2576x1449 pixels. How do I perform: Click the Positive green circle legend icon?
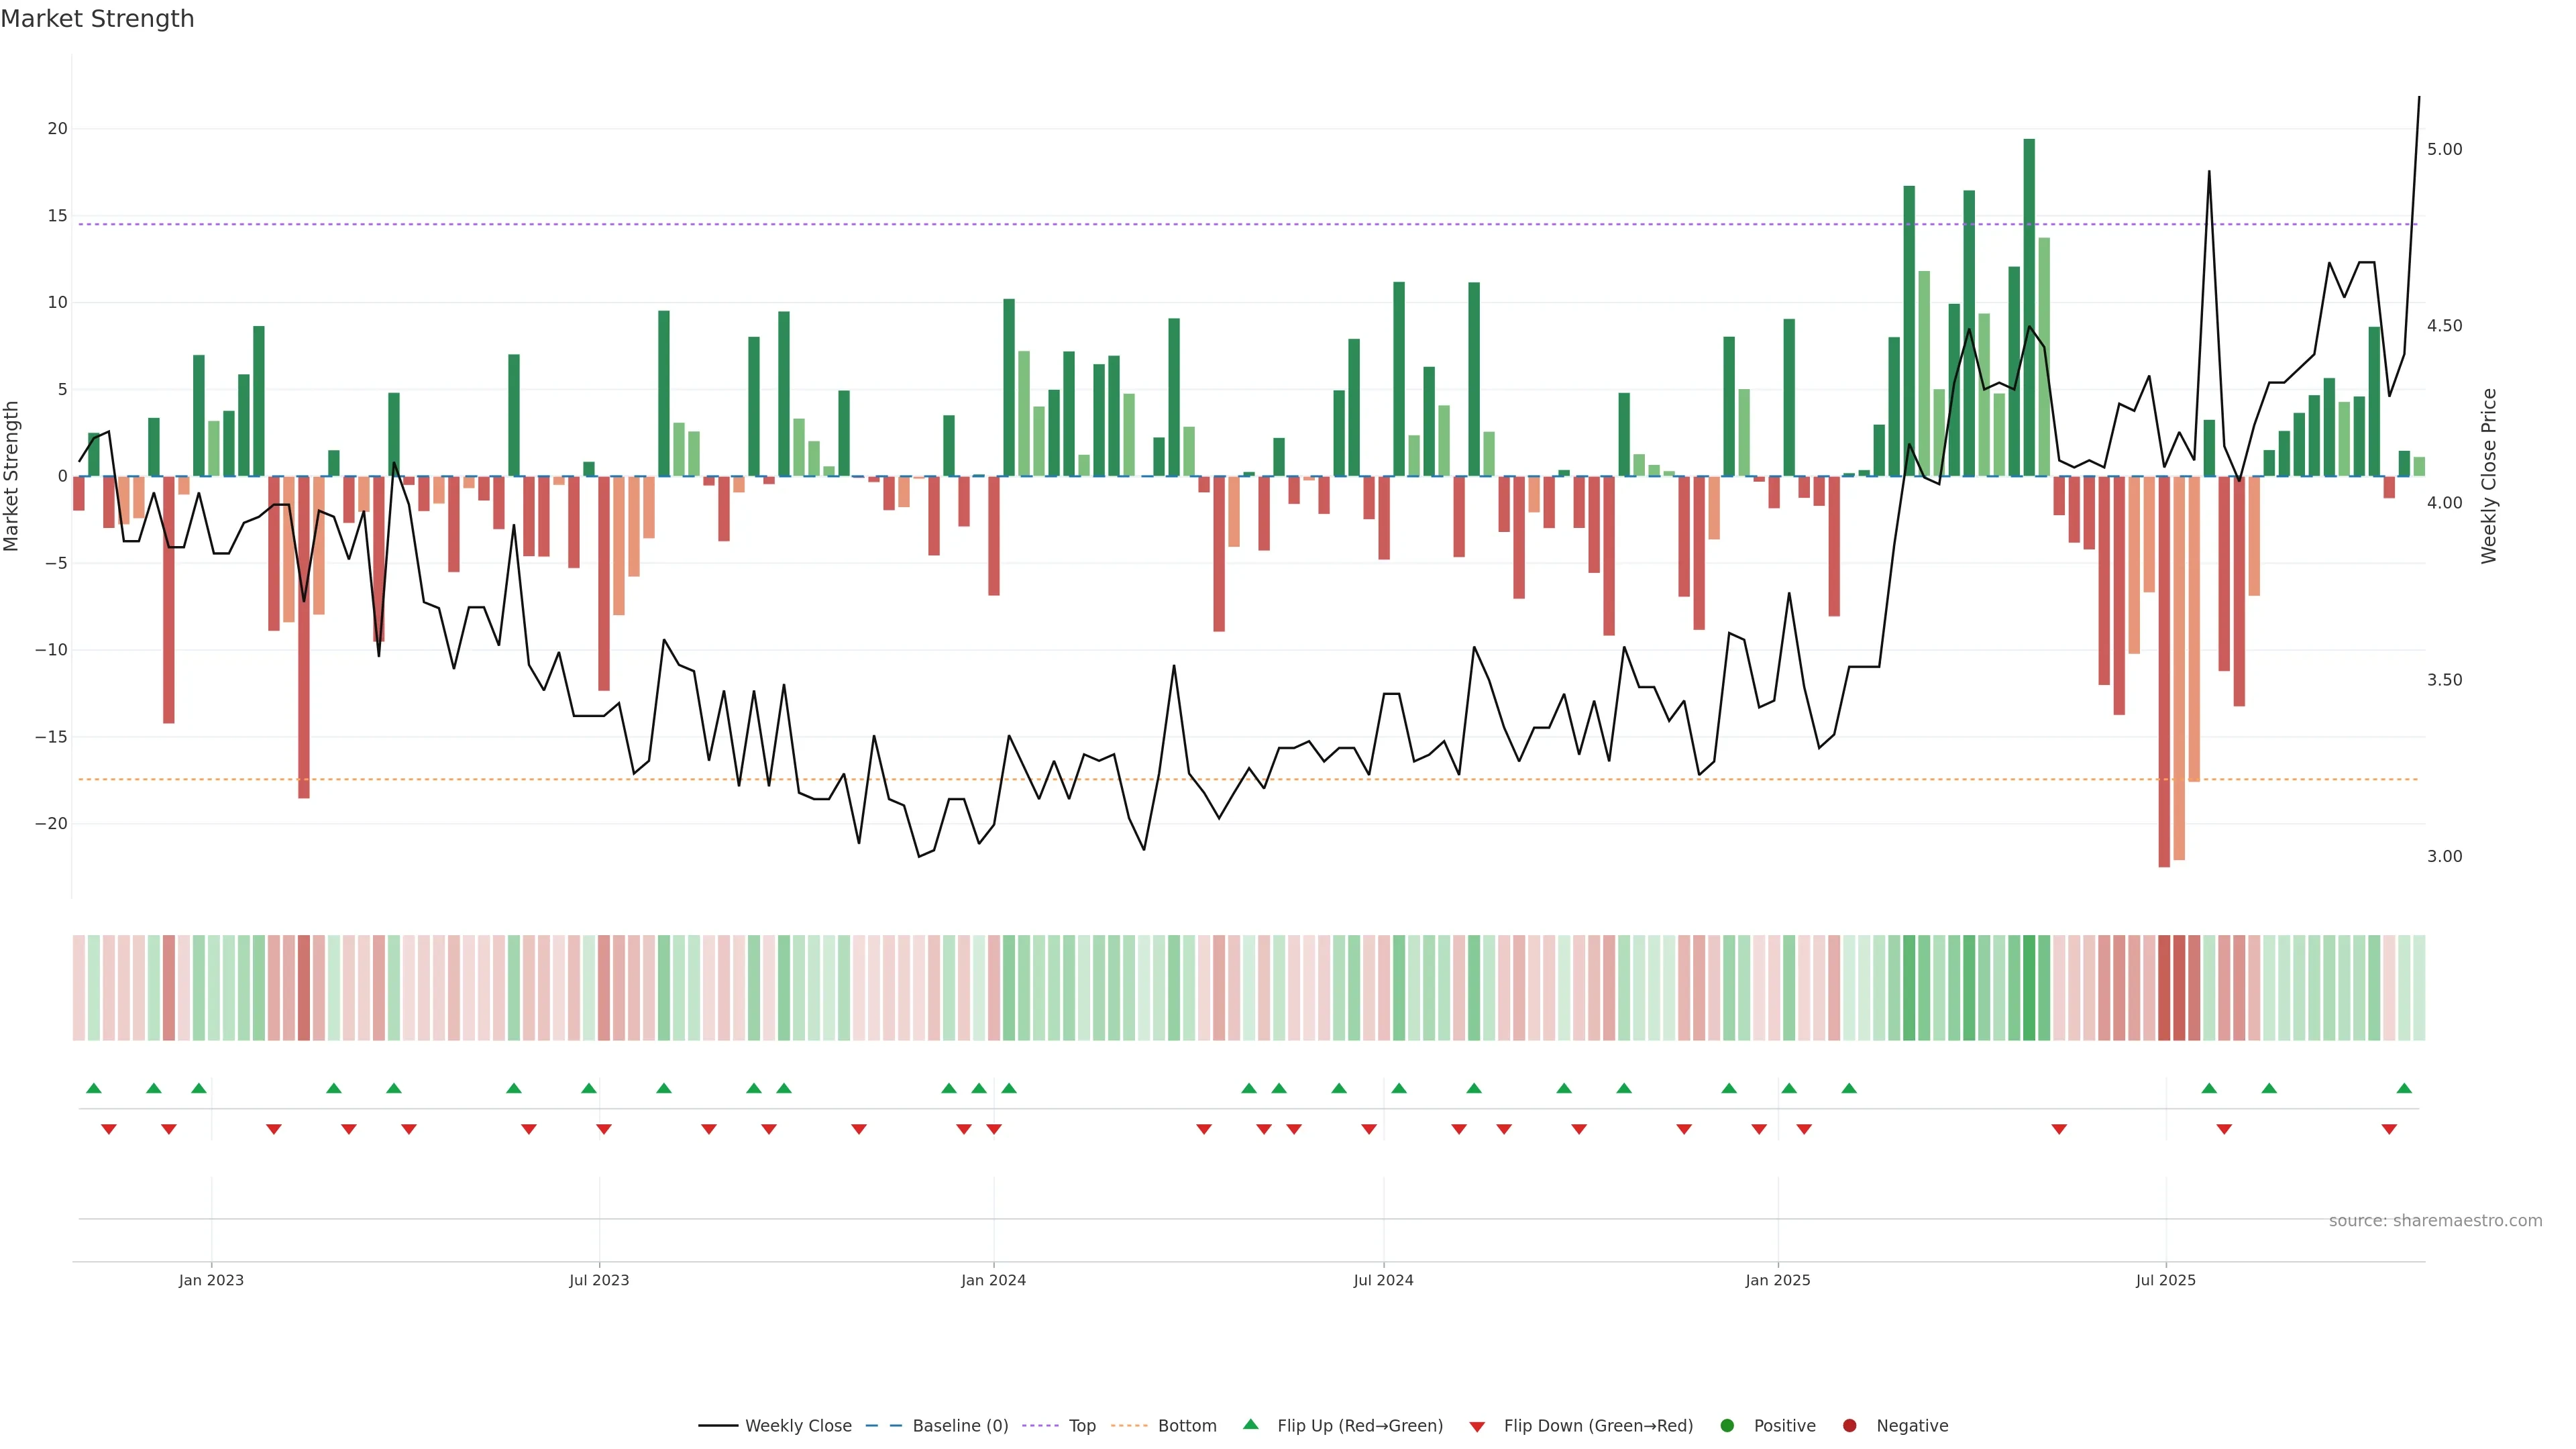pyautogui.click(x=1727, y=1426)
